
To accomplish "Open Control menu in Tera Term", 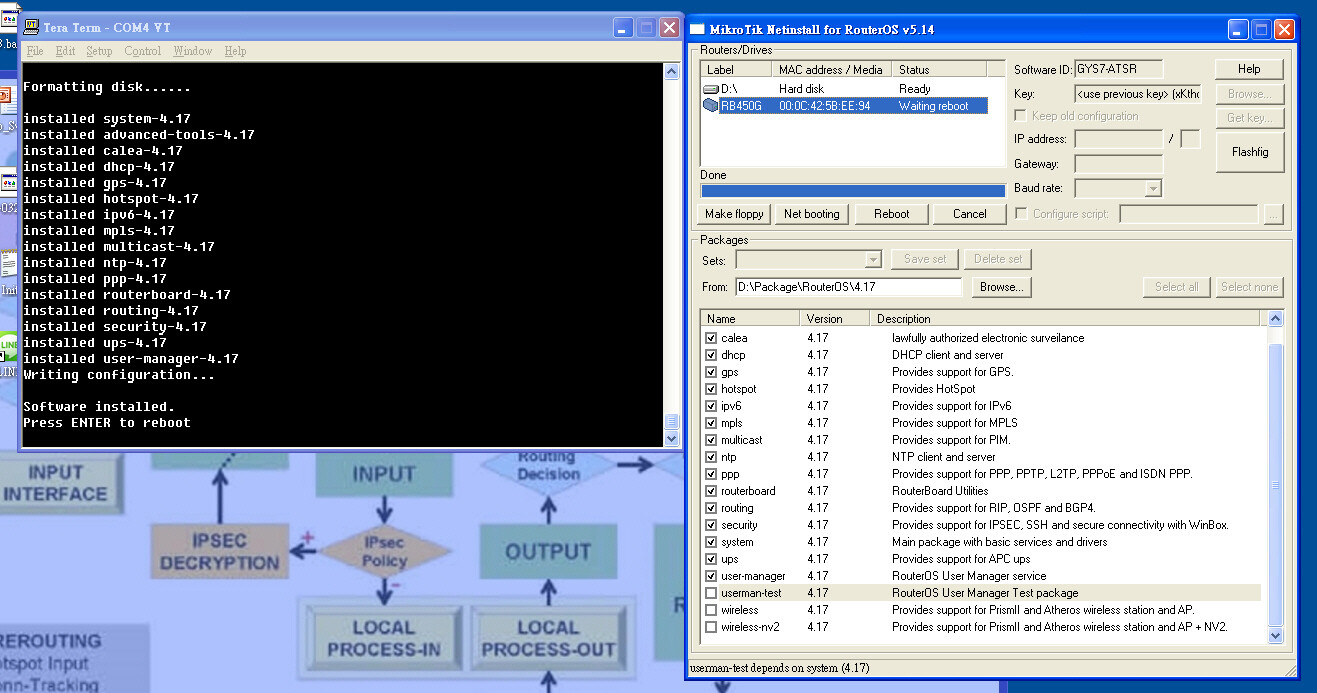I will [143, 51].
